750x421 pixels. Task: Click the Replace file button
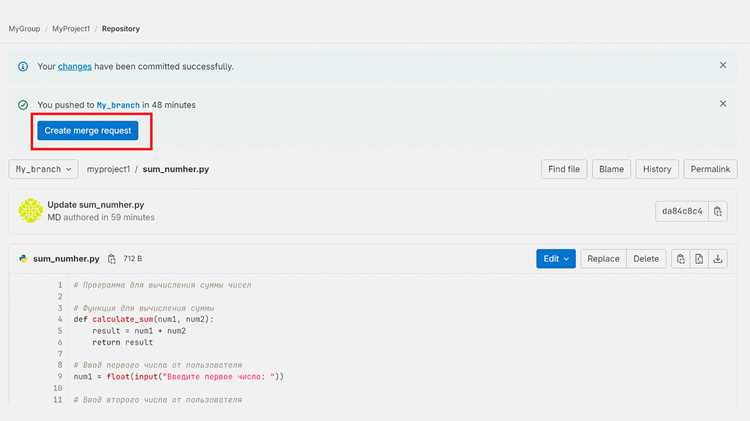pyautogui.click(x=603, y=259)
